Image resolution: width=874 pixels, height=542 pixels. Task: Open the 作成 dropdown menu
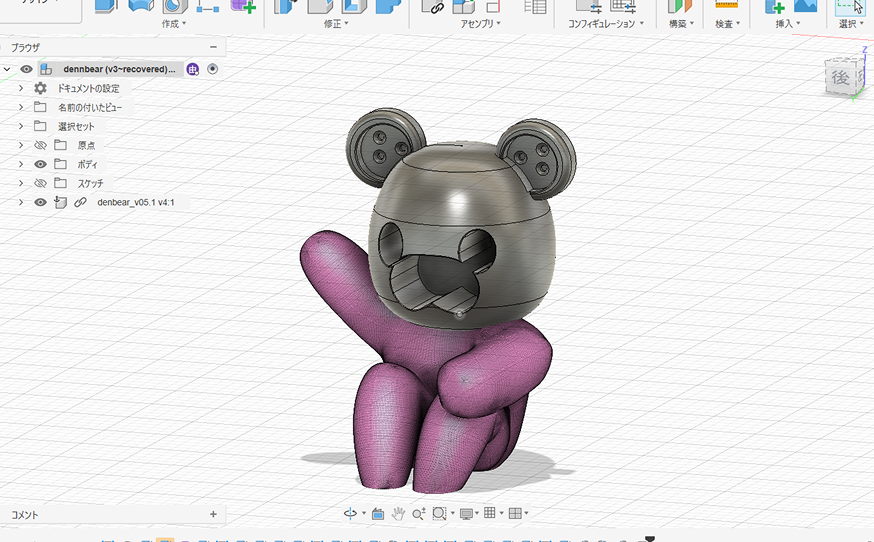coord(174,23)
